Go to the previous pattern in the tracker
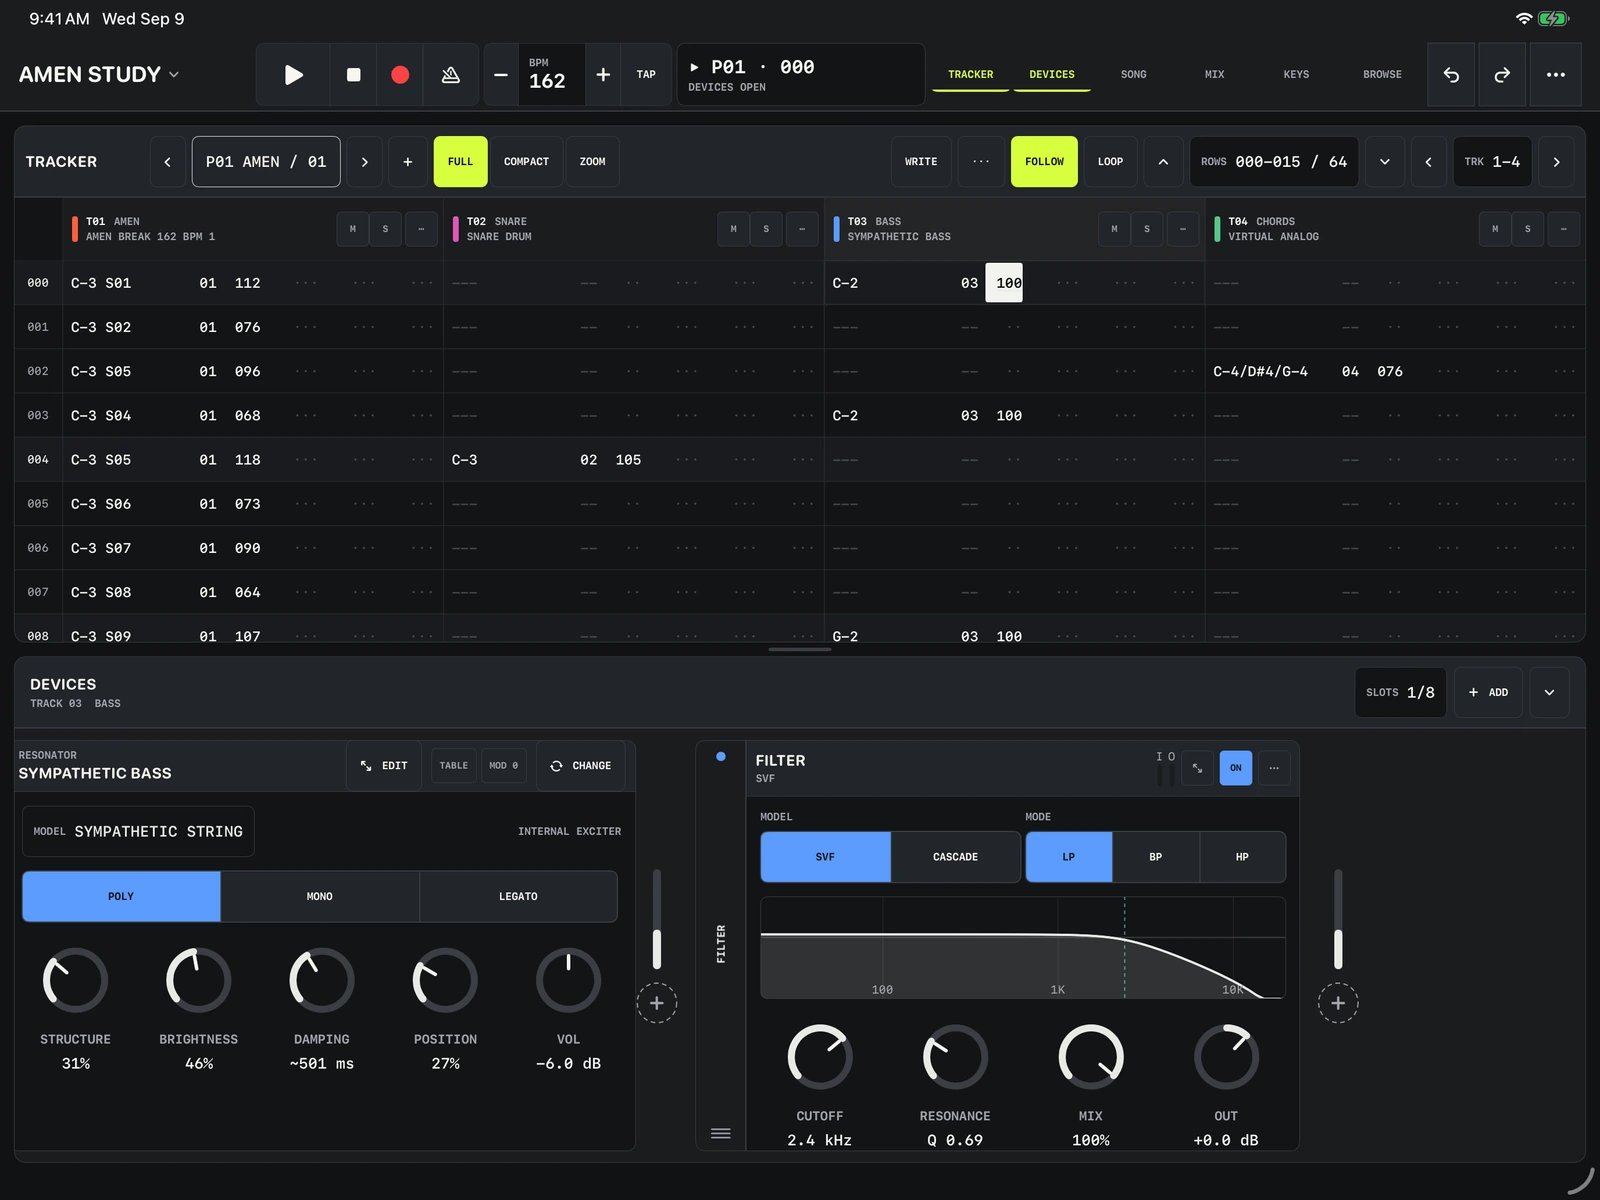The image size is (1600, 1200). coord(167,162)
